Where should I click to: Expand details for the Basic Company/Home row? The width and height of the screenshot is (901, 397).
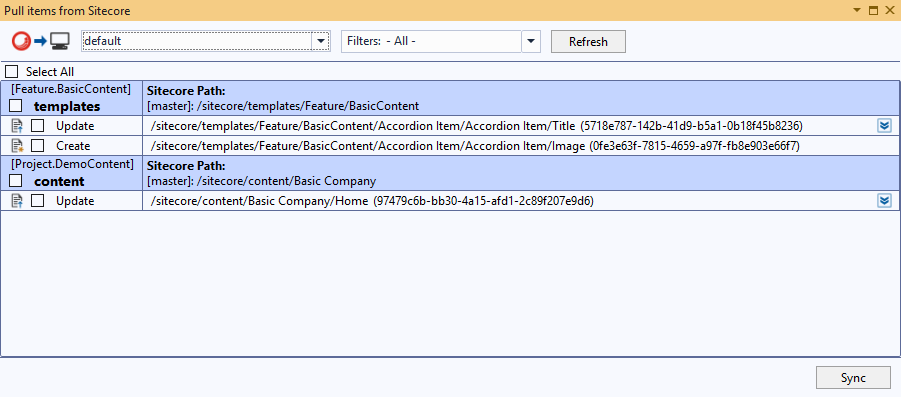coord(884,201)
